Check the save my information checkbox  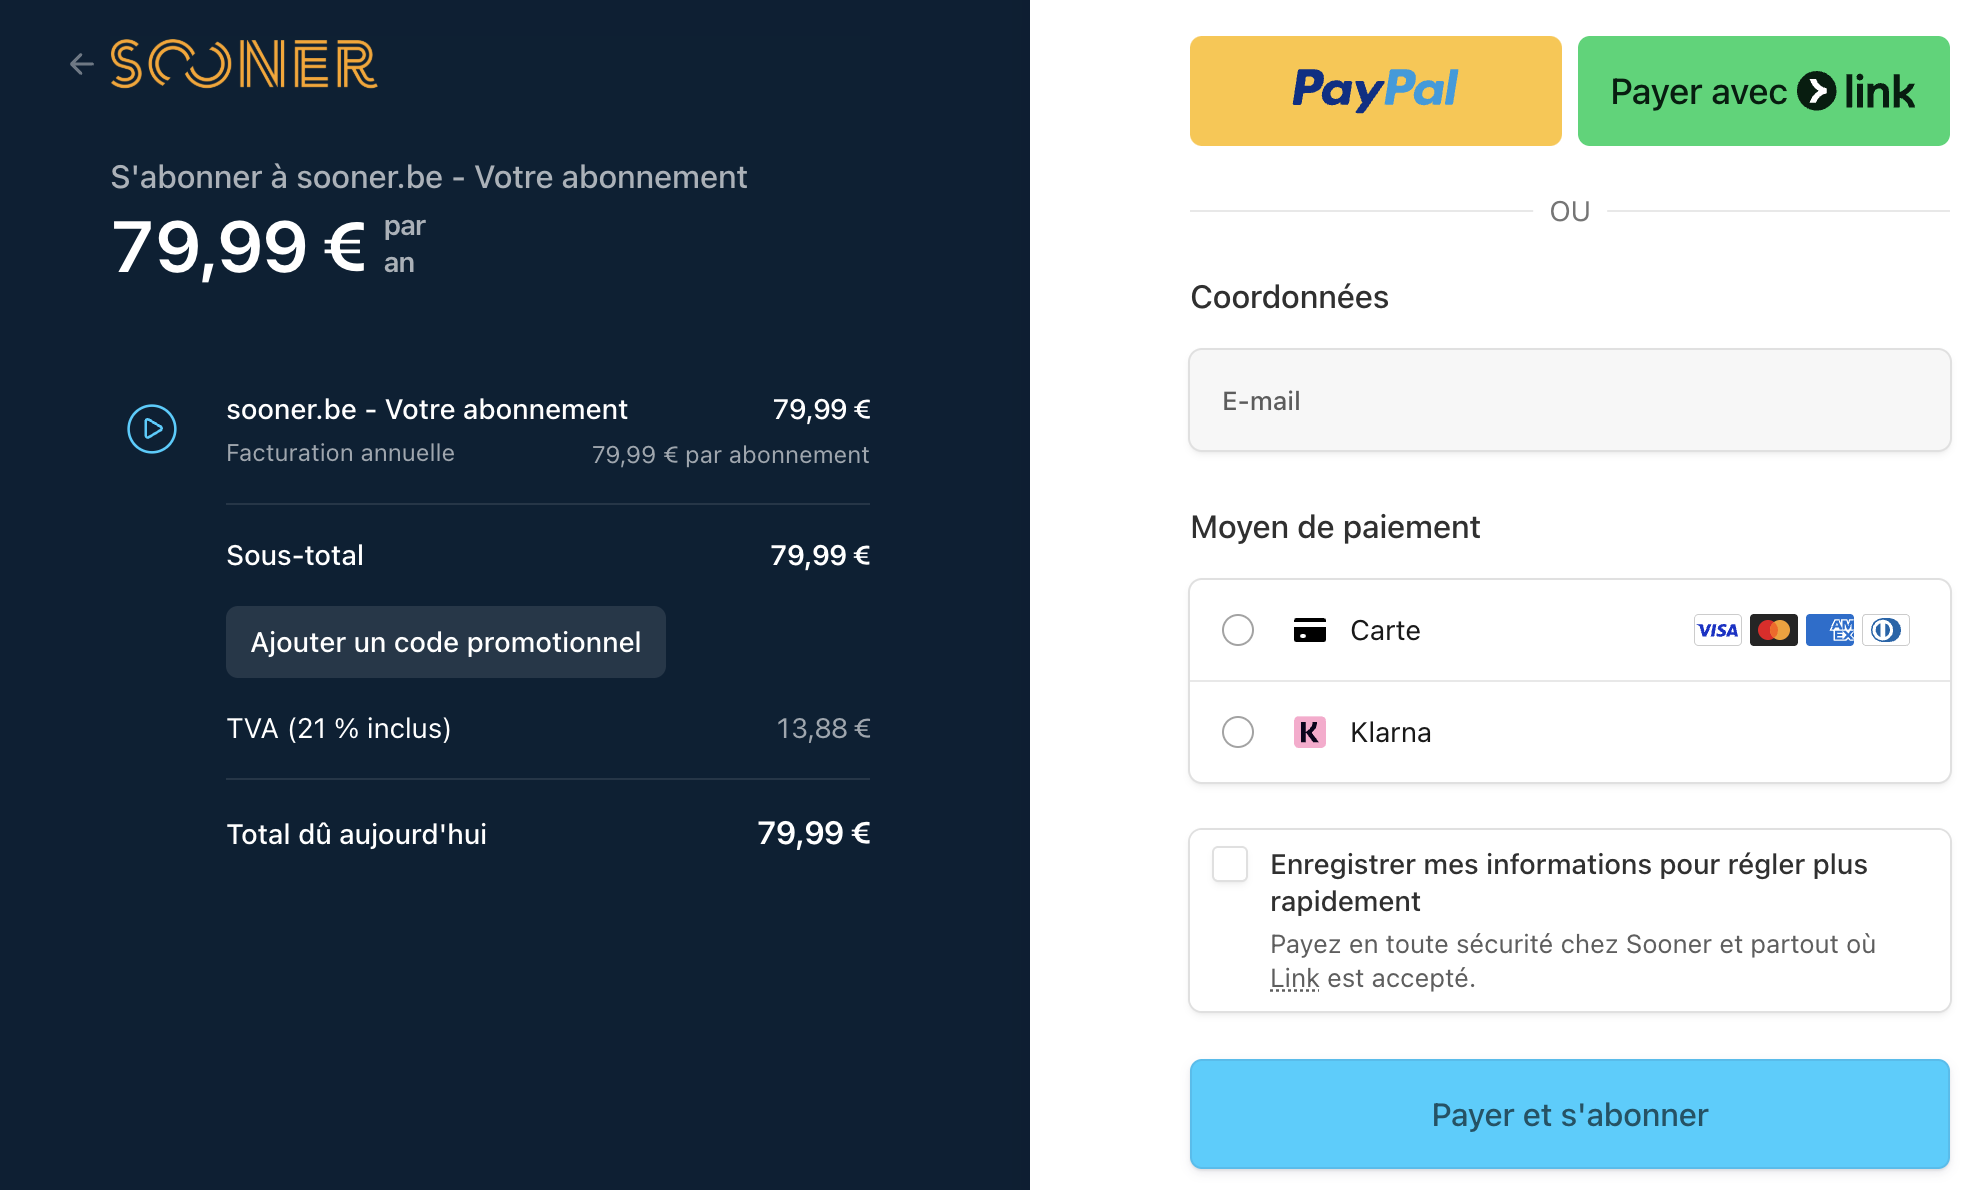1230,864
